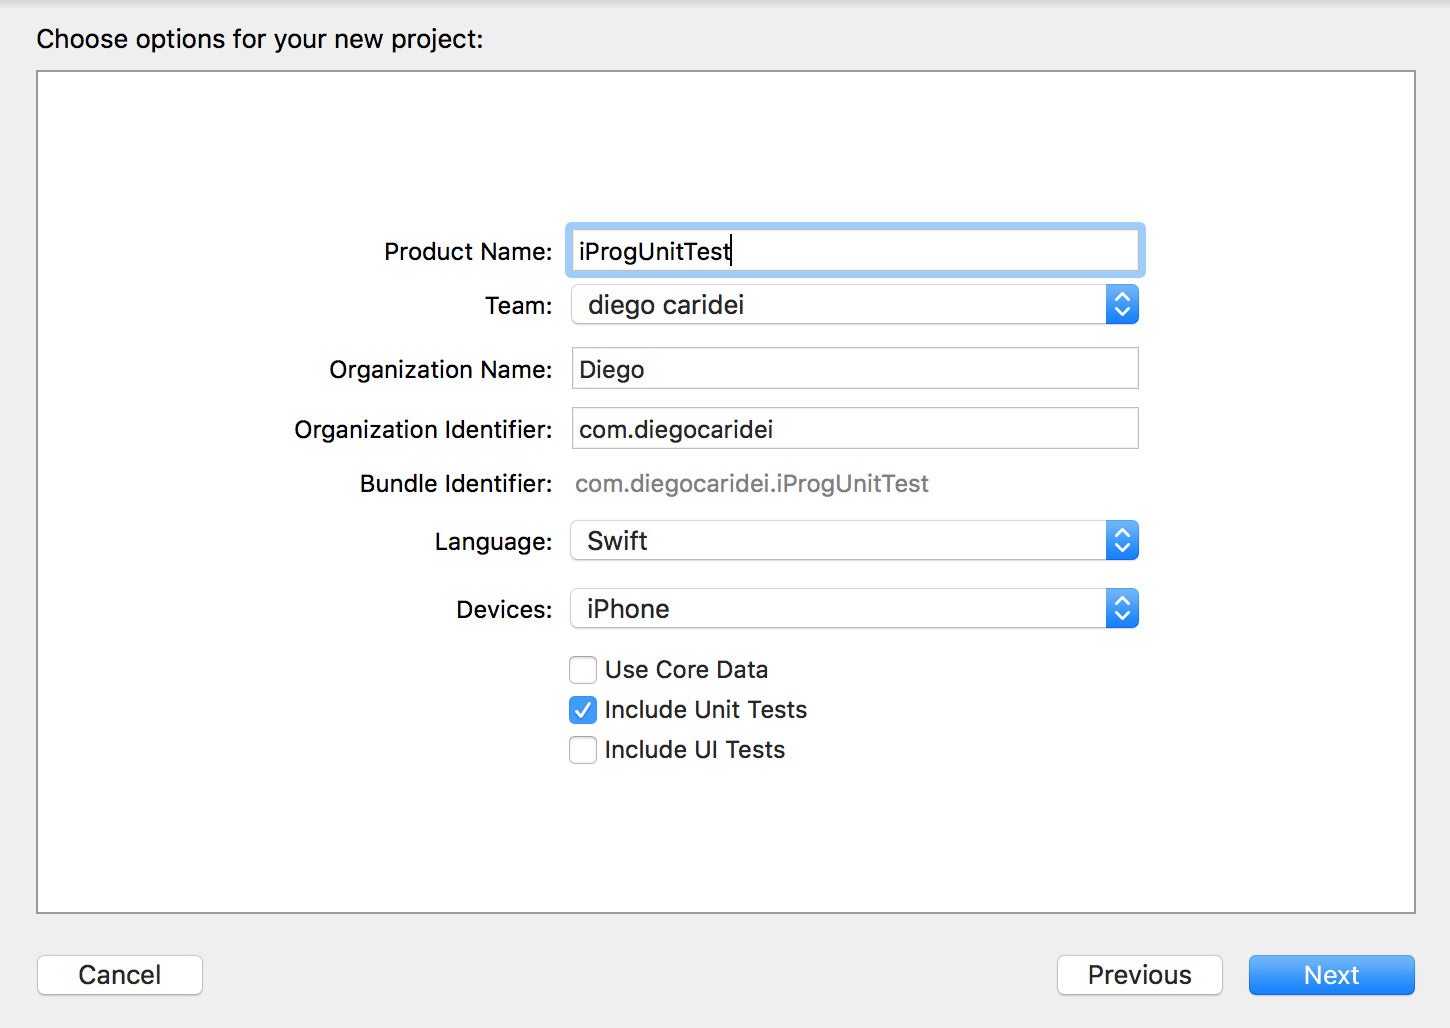The width and height of the screenshot is (1450, 1028).
Task: Click the Product Name: label
Action: (x=468, y=252)
